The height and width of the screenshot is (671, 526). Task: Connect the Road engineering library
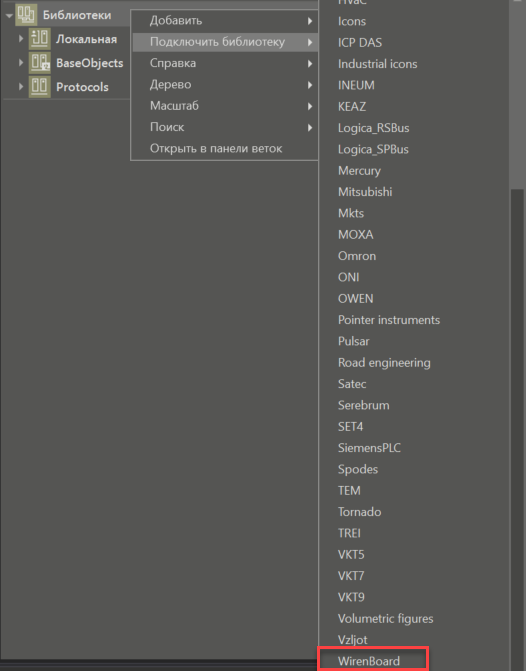coord(384,363)
